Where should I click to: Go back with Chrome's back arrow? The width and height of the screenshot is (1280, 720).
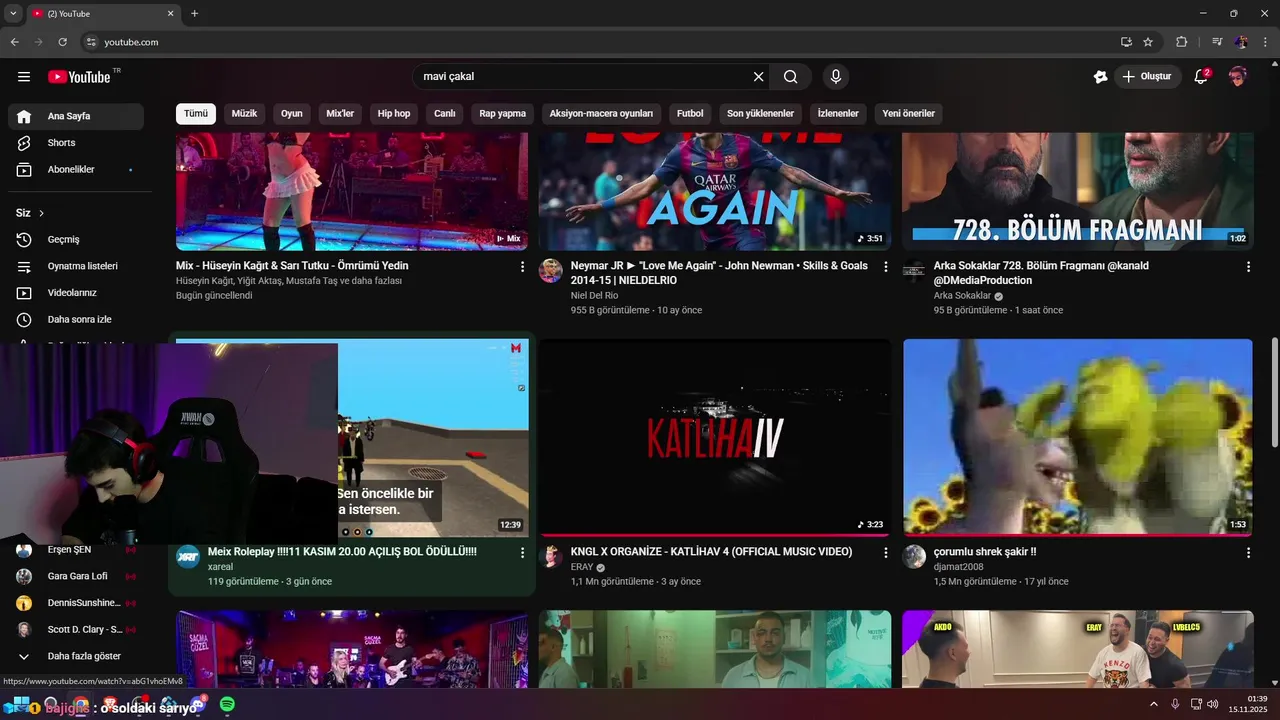[14, 42]
